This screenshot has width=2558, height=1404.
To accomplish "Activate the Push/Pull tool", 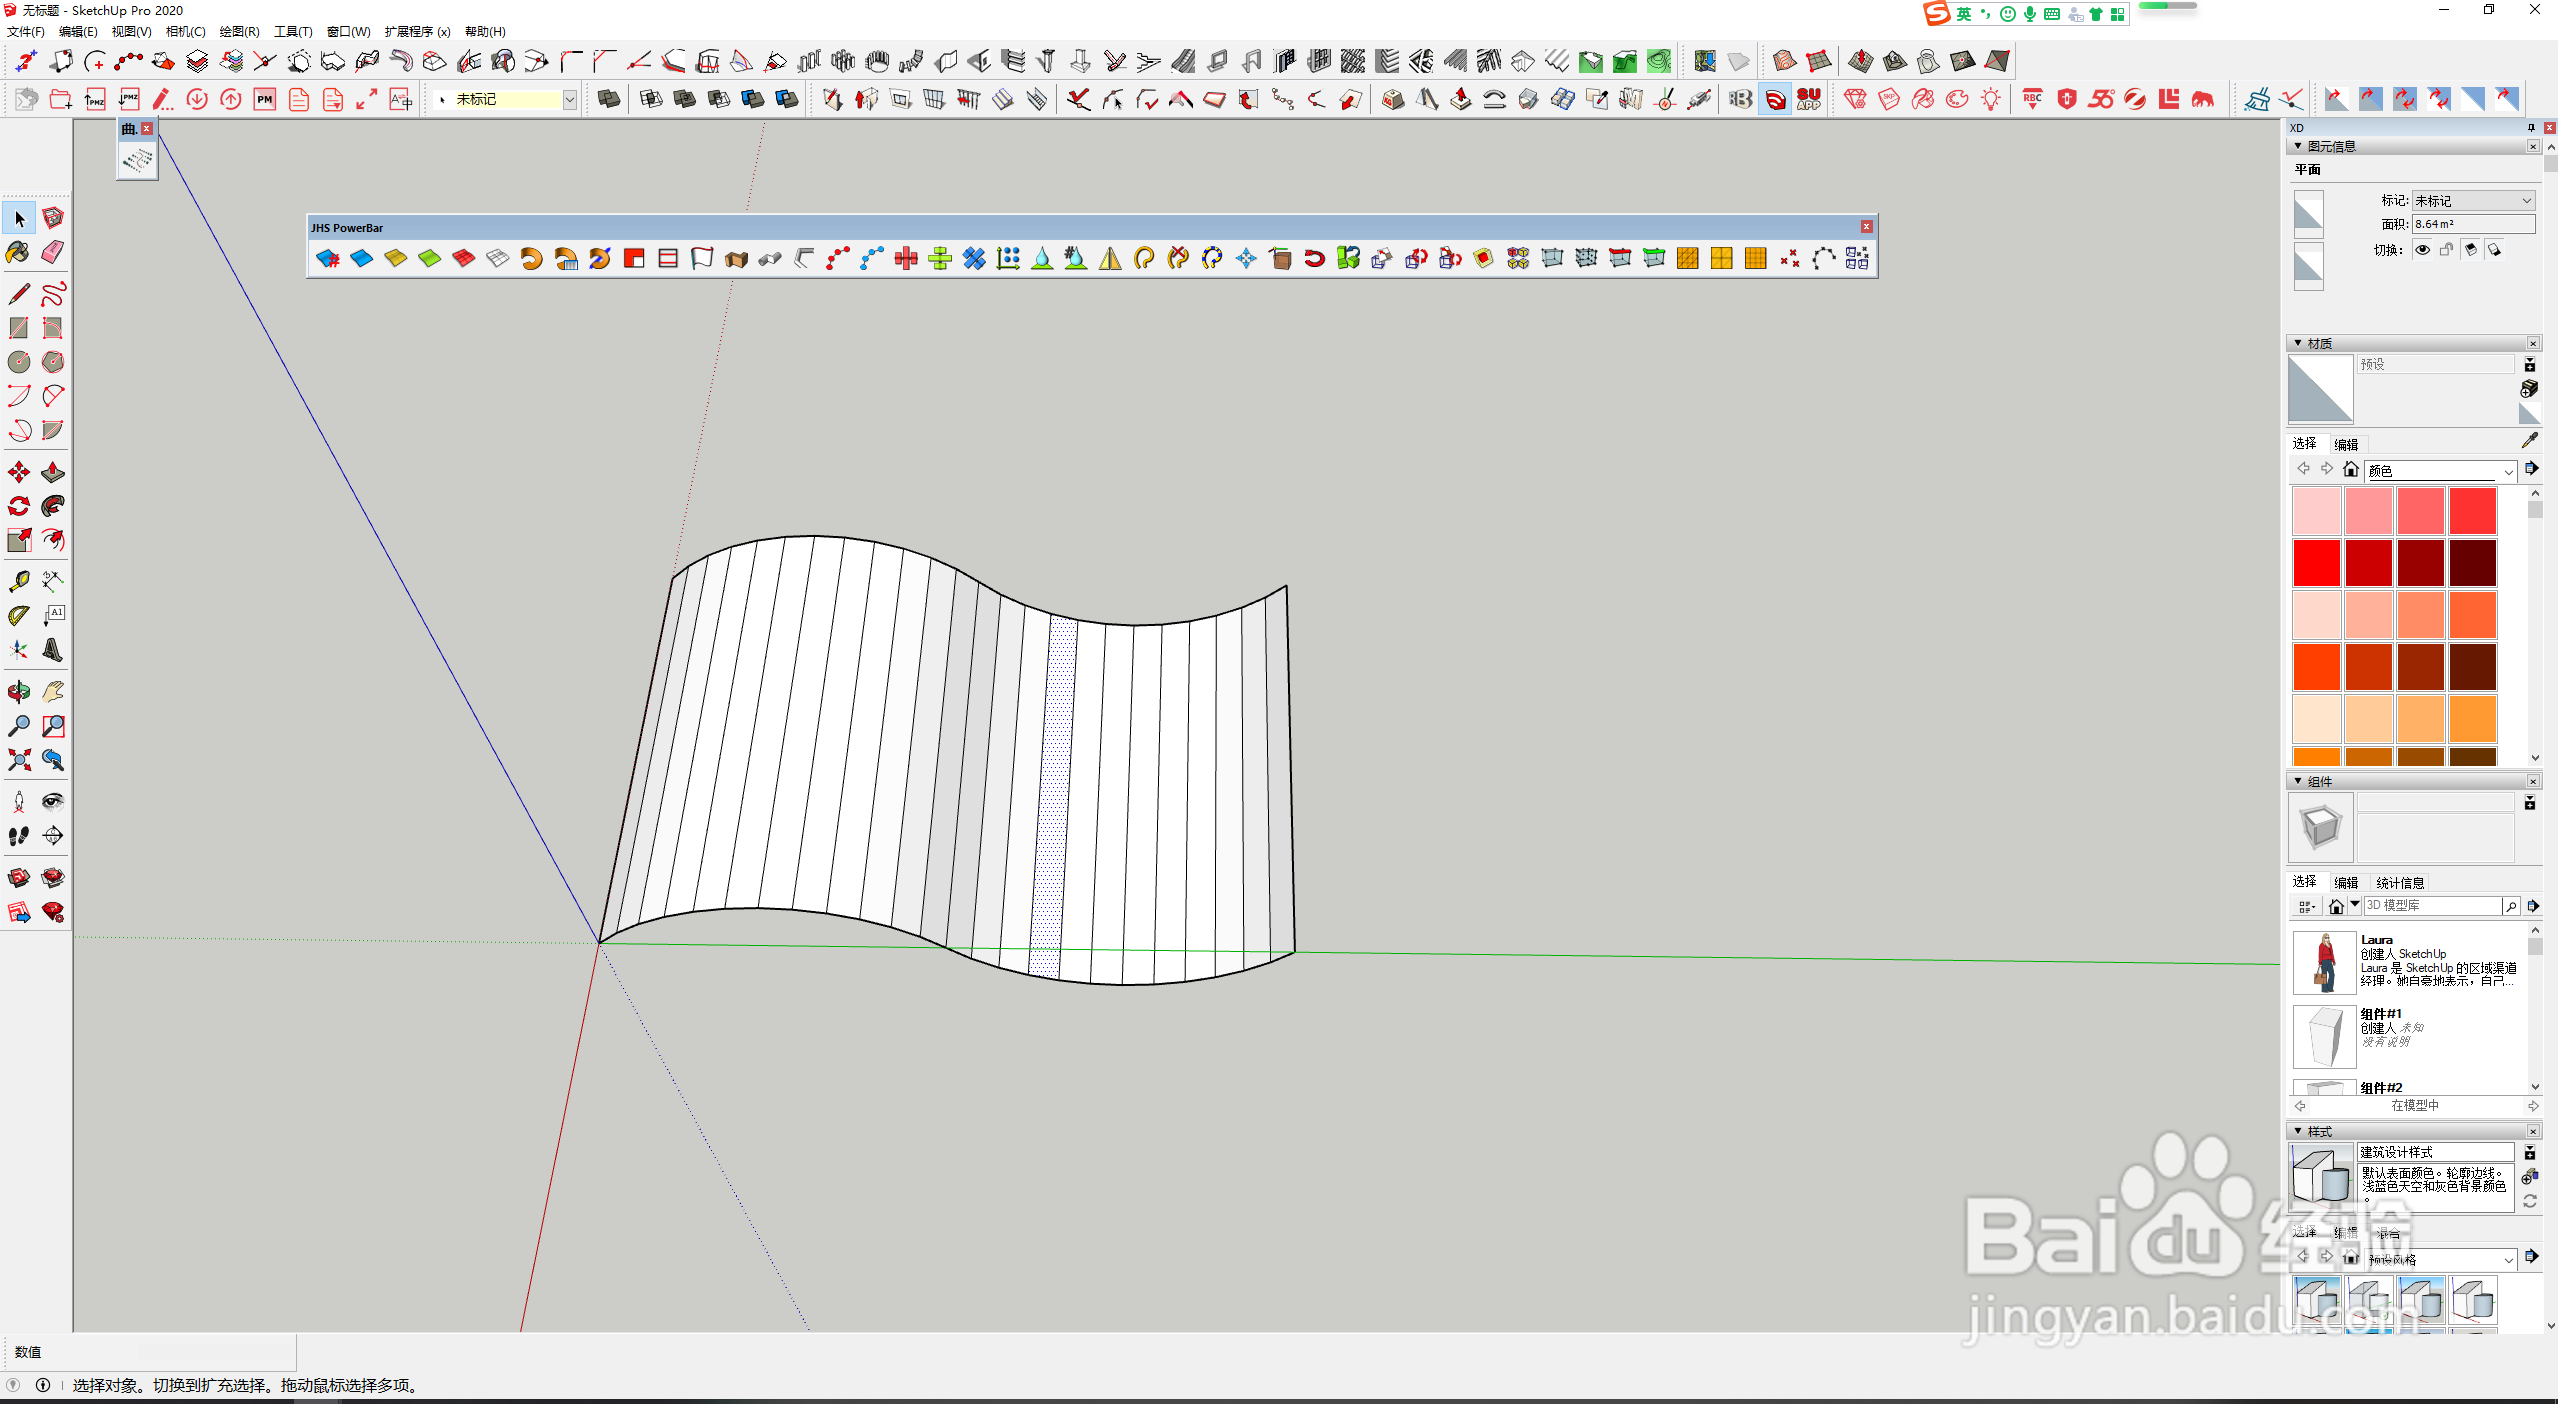I will pos(53,472).
